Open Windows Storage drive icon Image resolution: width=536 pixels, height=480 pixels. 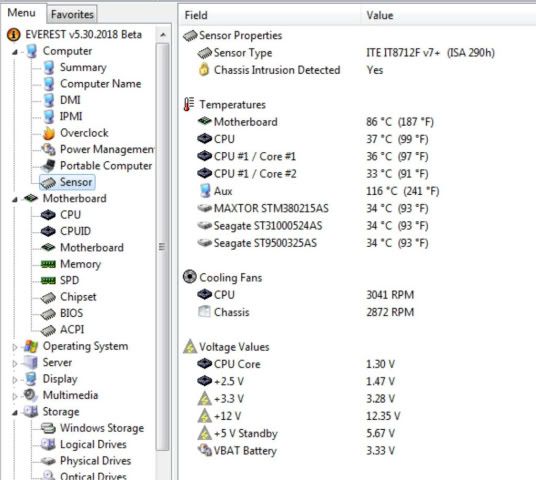coord(48,428)
